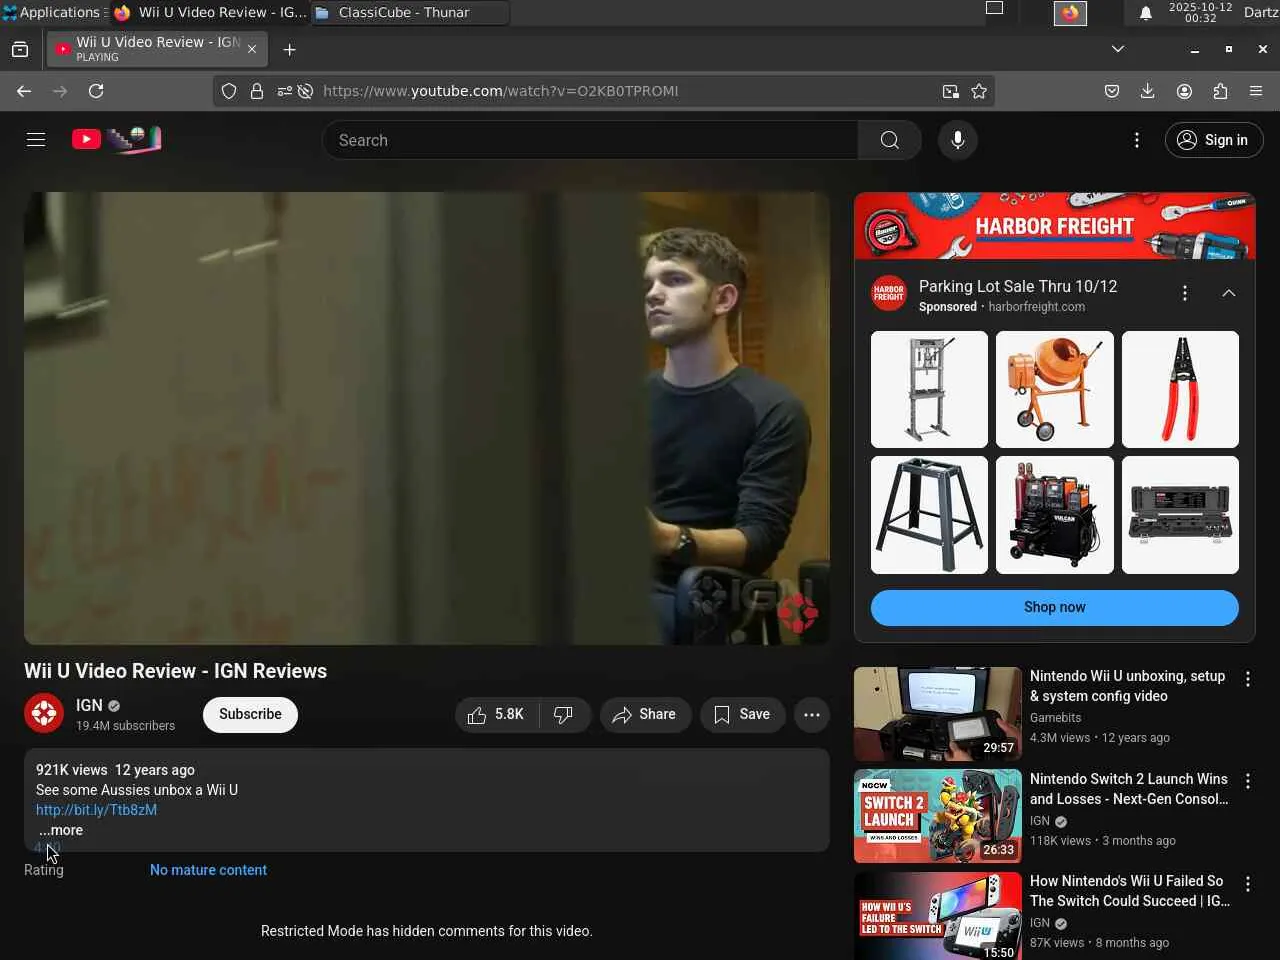The height and width of the screenshot is (960, 1280).
Task: Open more actions for the video
Action: [x=812, y=715]
